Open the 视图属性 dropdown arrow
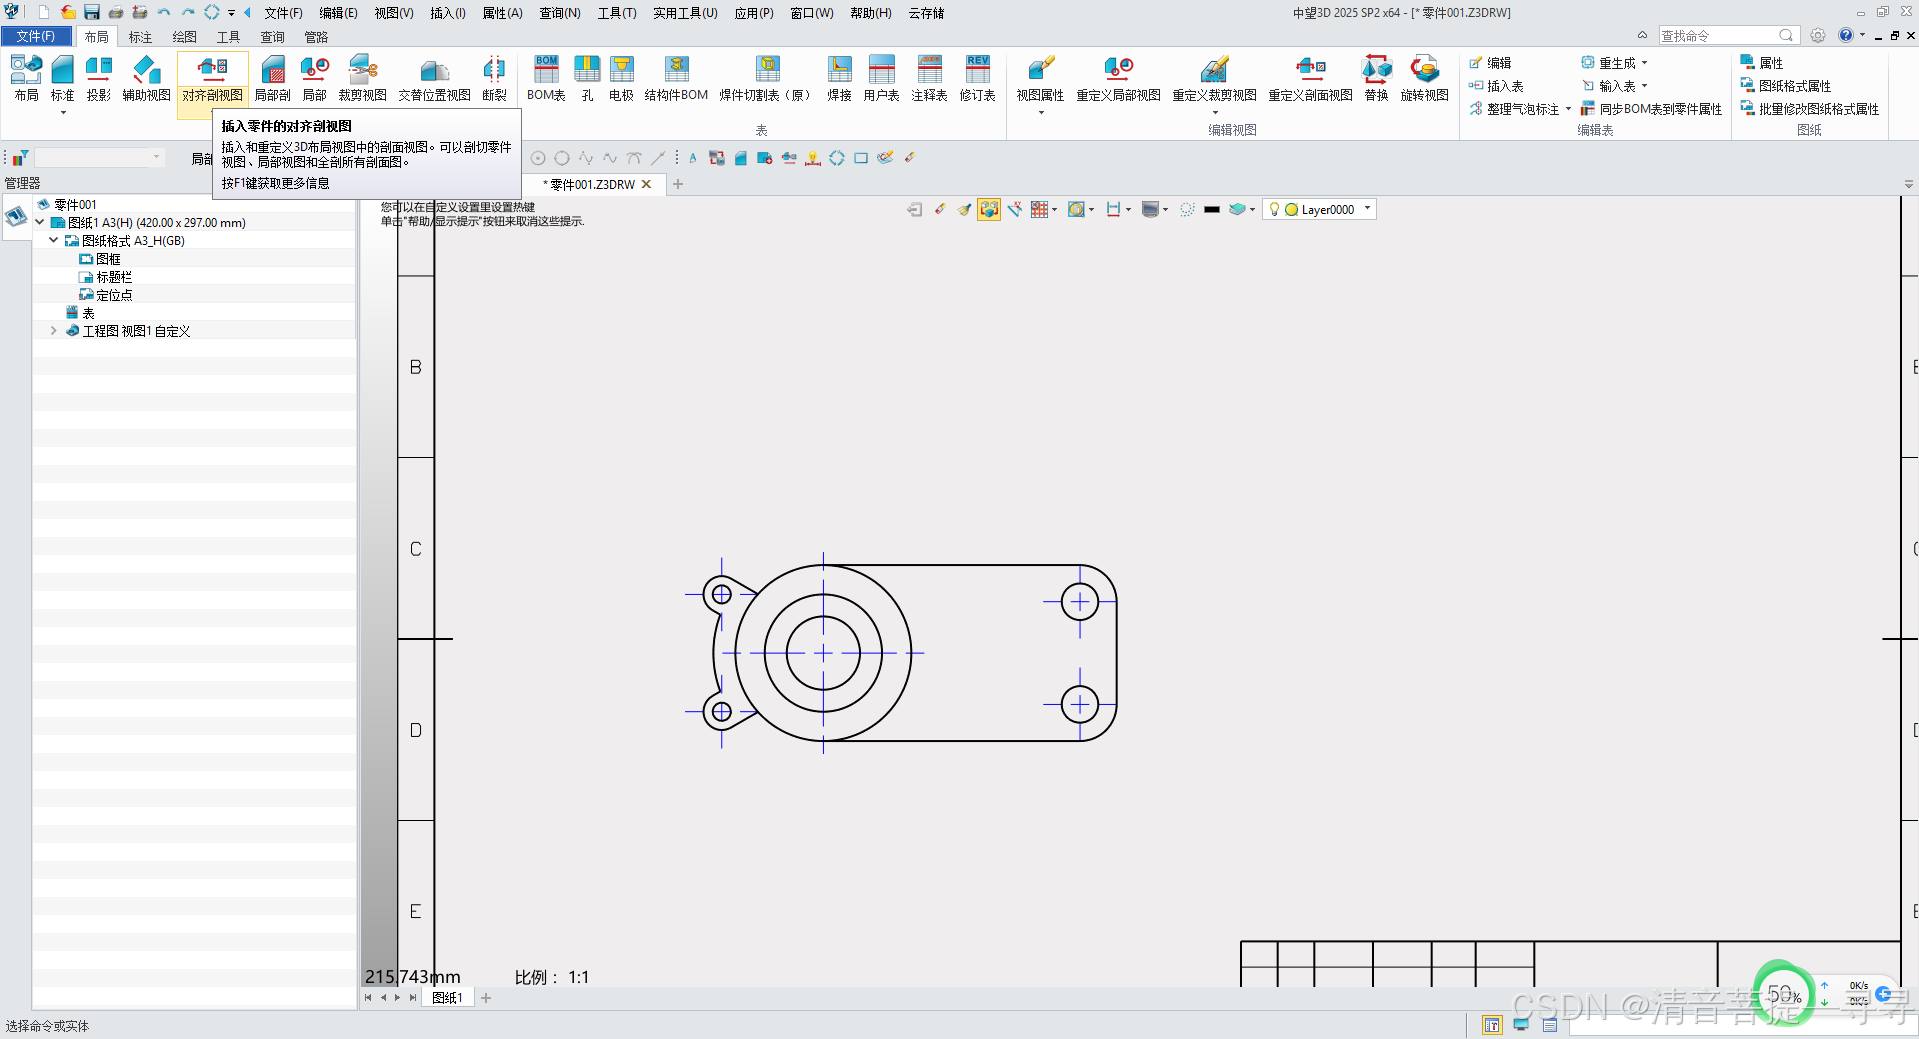 pyautogui.click(x=1041, y=112)
